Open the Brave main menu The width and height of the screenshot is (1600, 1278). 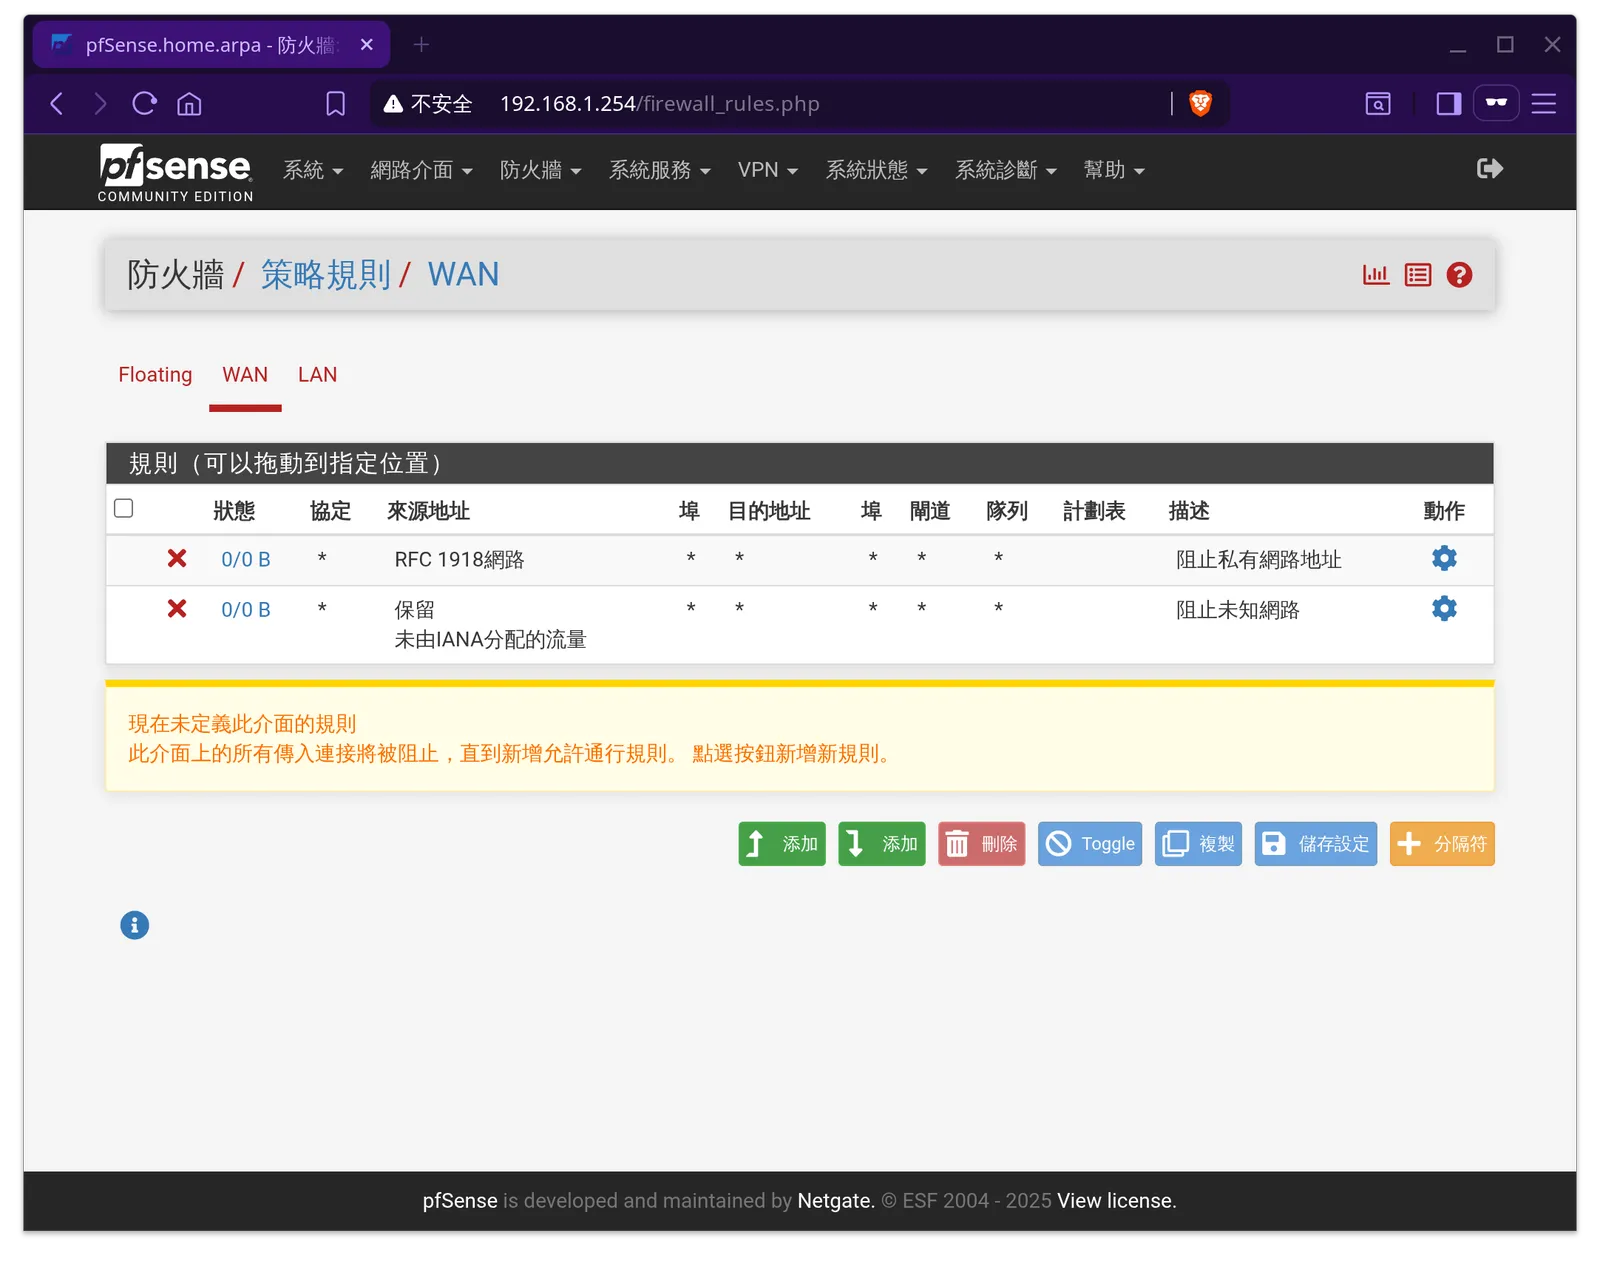pos(1544,104)
